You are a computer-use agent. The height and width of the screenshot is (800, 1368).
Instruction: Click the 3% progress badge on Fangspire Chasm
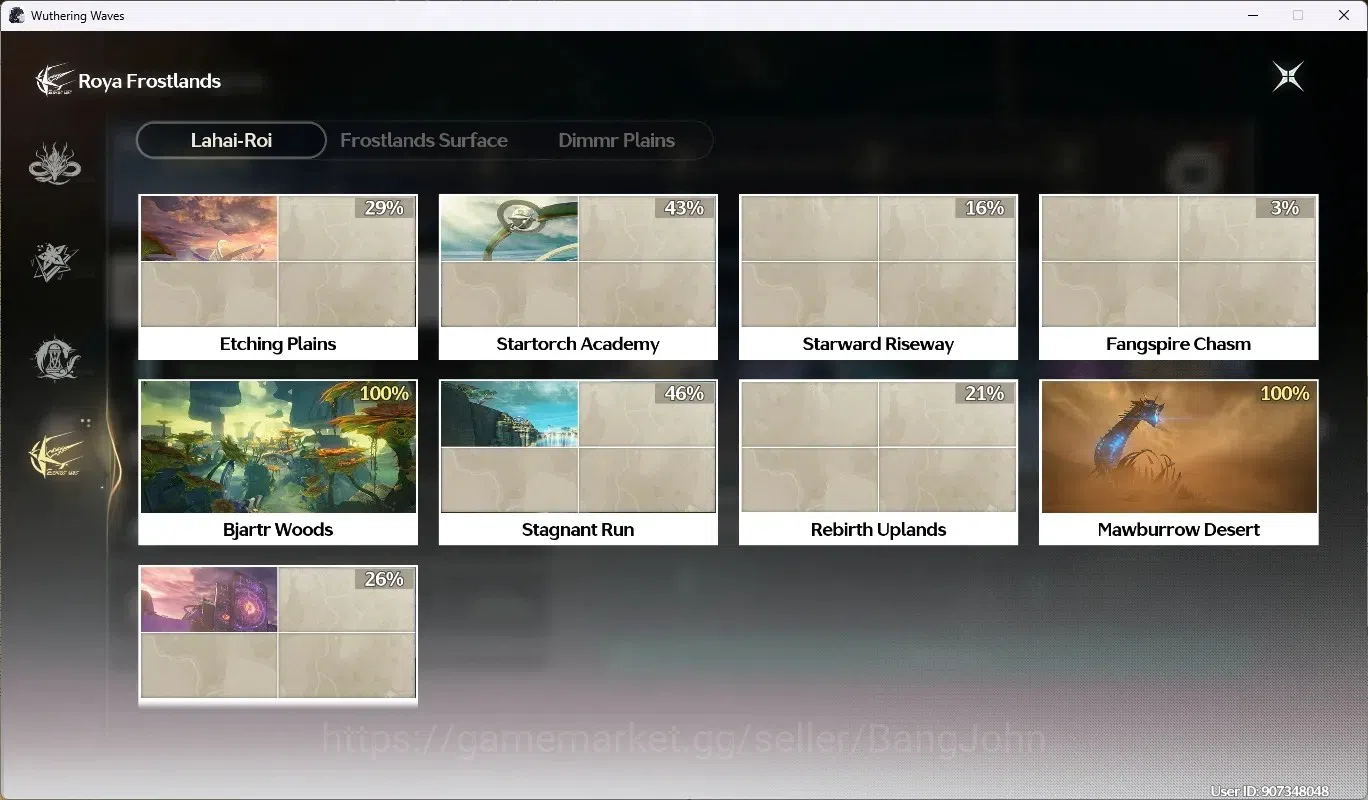coord(1285,208)
